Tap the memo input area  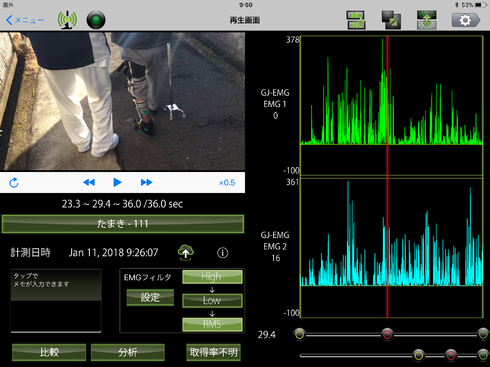pos(56,301)
